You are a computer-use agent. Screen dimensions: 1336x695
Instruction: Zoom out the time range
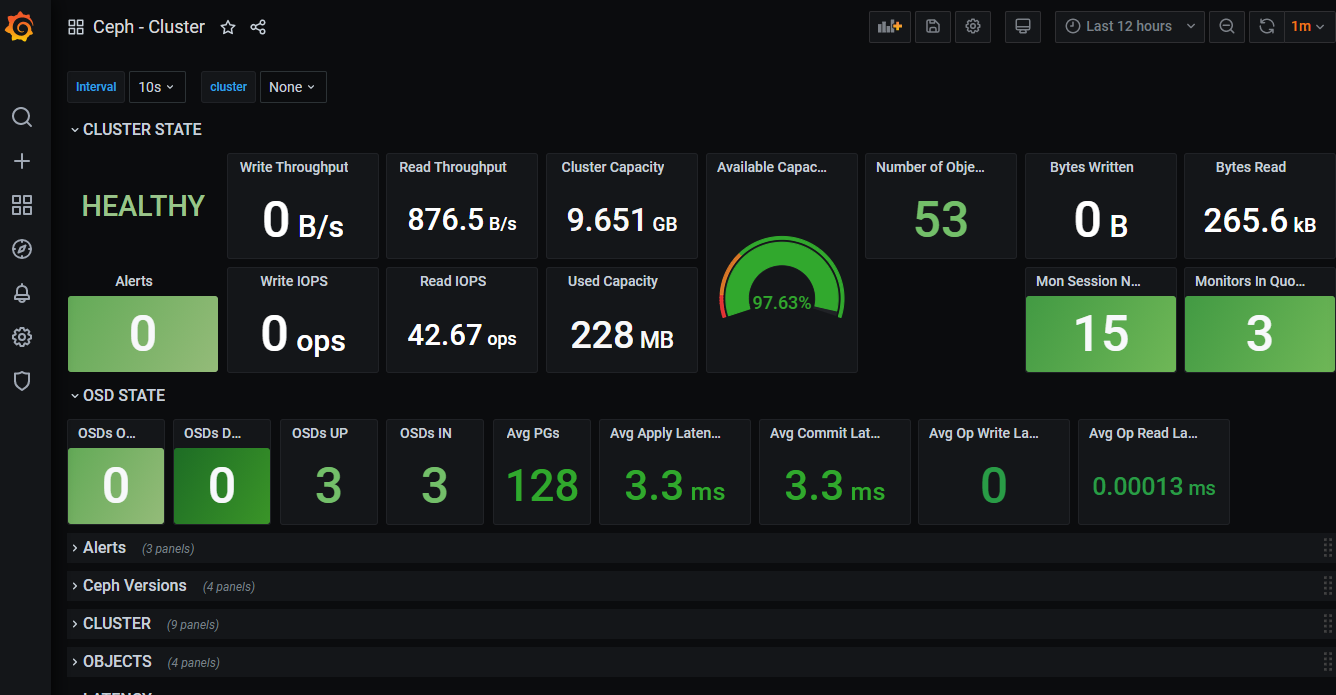click(x=1226, y=27)
